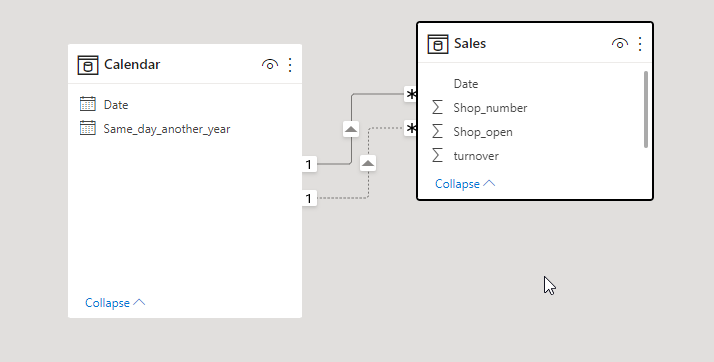Click the Sales table field list scrollbar
The height and width of the screenshot is (362, 714).
(646, 109)
